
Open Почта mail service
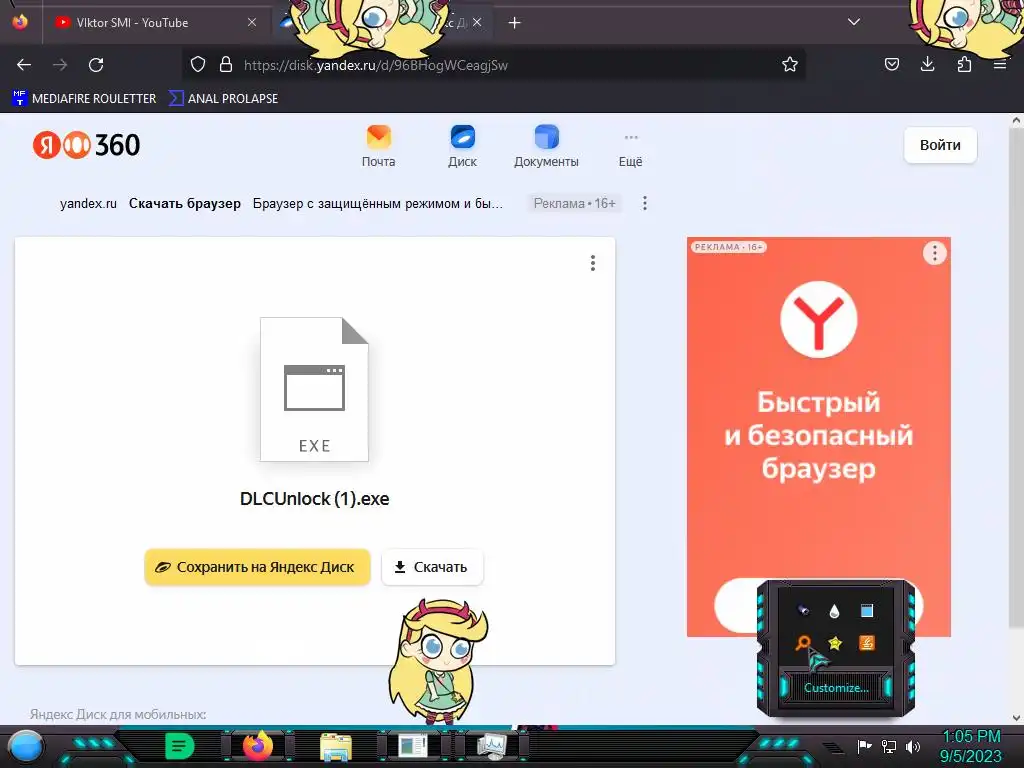click(x=379, y=146)
